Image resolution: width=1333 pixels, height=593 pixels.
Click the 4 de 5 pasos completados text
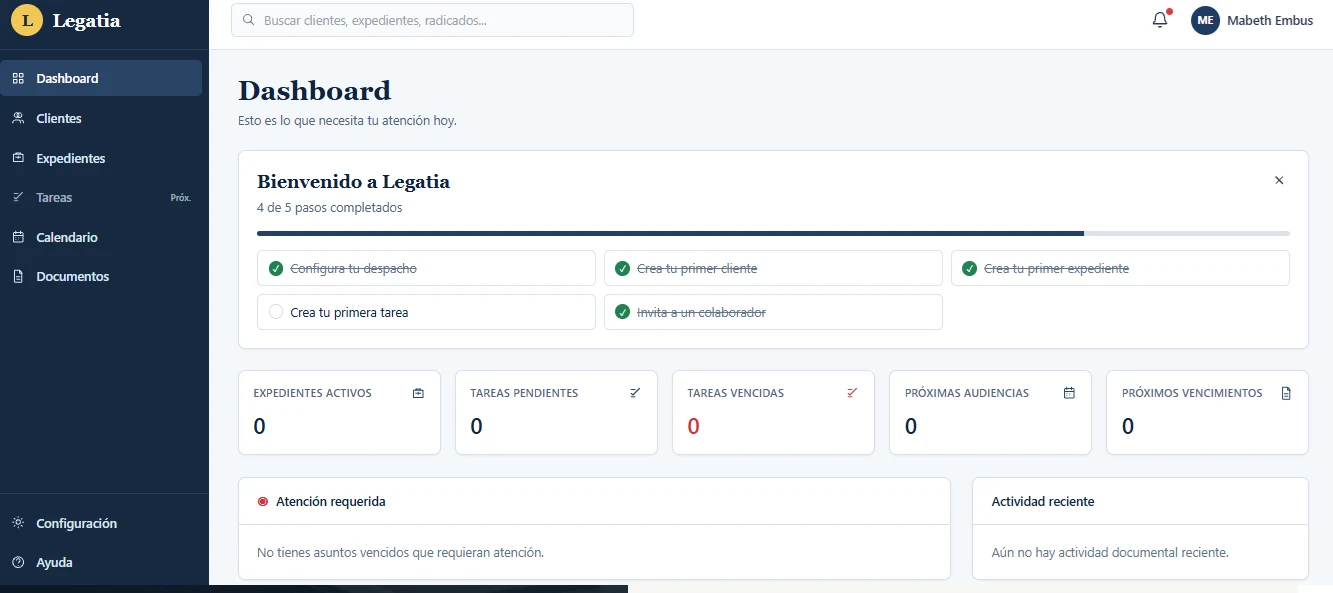330,208
